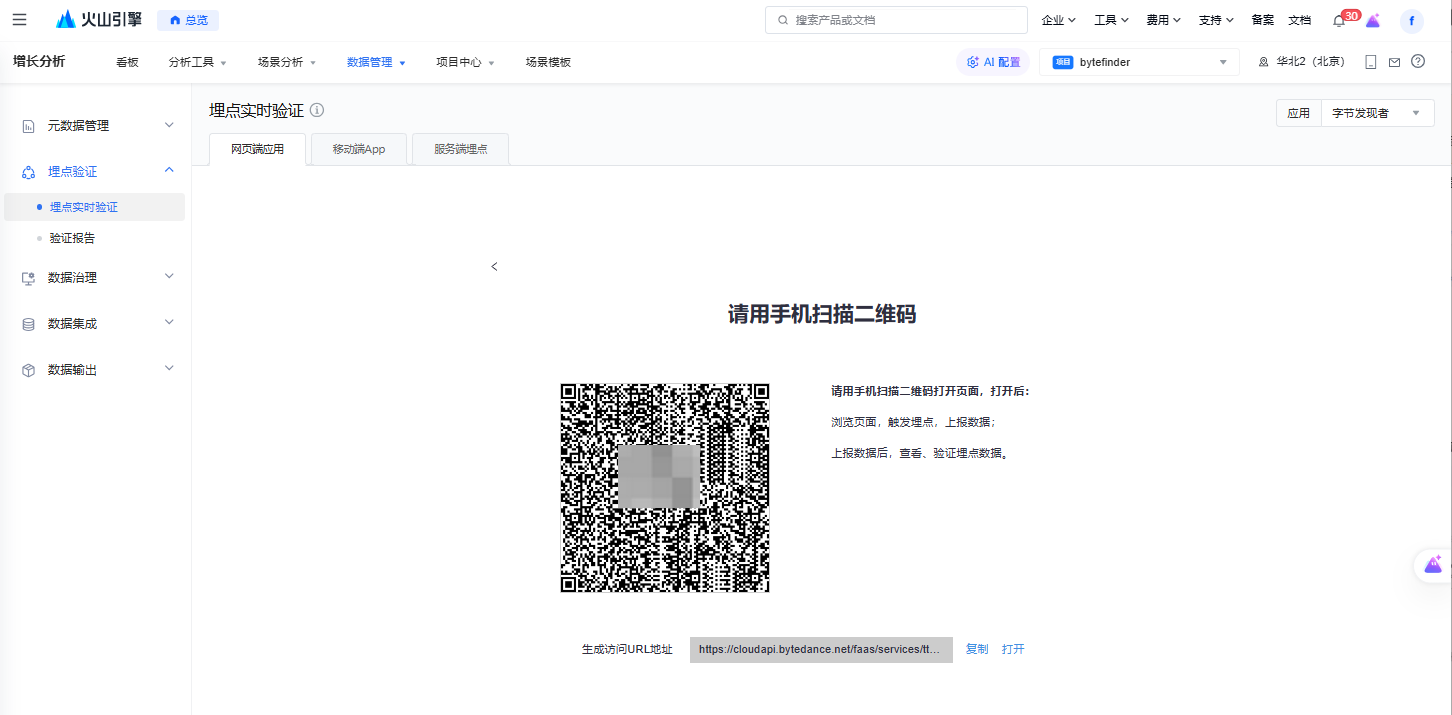The image size is (1452, 715).
Task: Open the 字节发现者 application dropdown
Action: click(1377, 113)
